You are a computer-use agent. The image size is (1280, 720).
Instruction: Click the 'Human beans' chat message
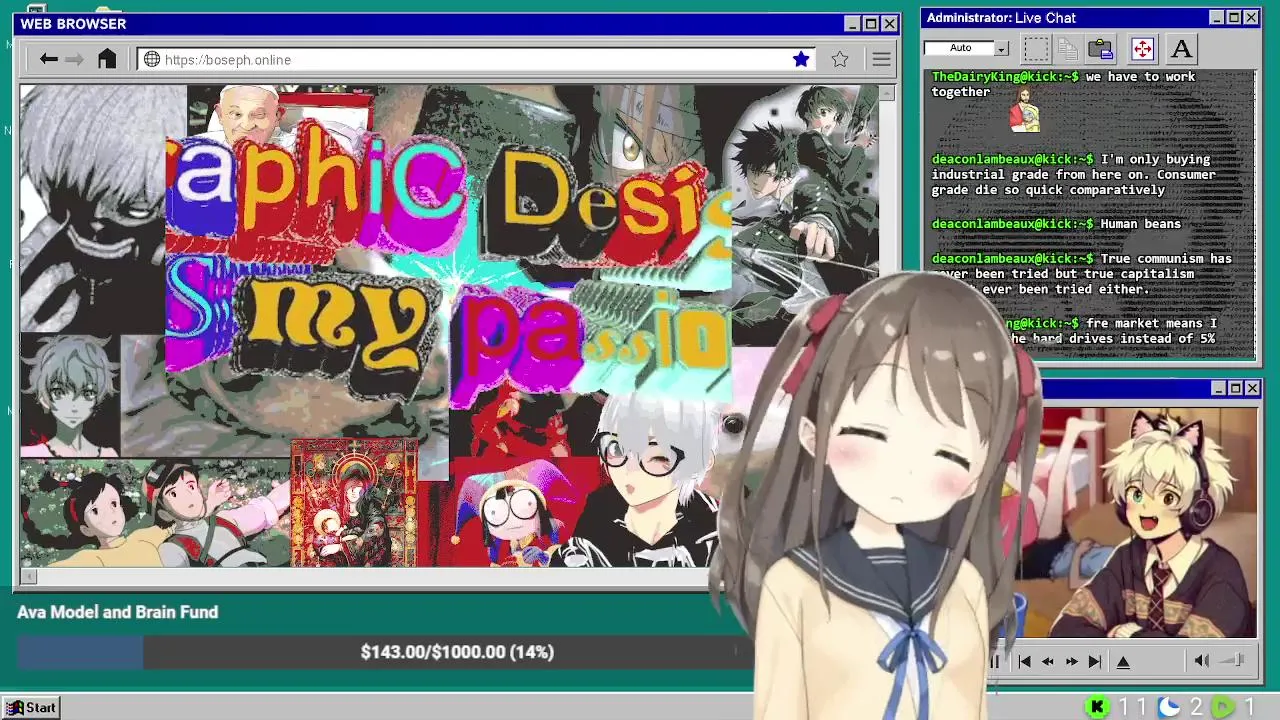coord(1140,224)
